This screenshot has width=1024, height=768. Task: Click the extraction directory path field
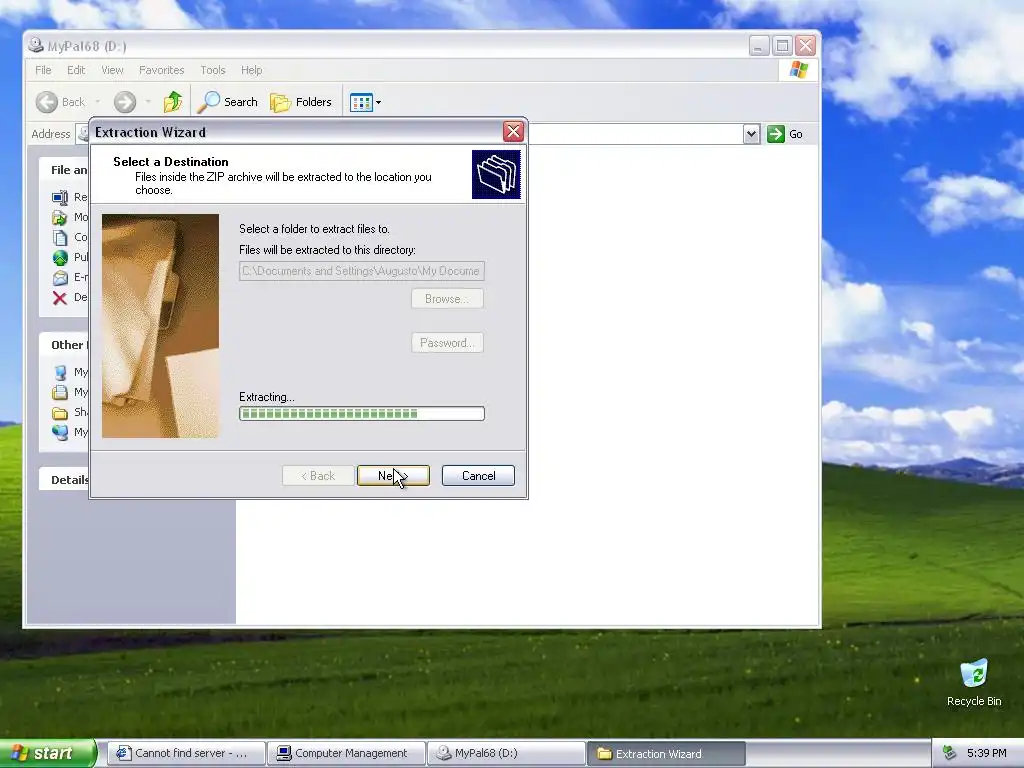362,271
